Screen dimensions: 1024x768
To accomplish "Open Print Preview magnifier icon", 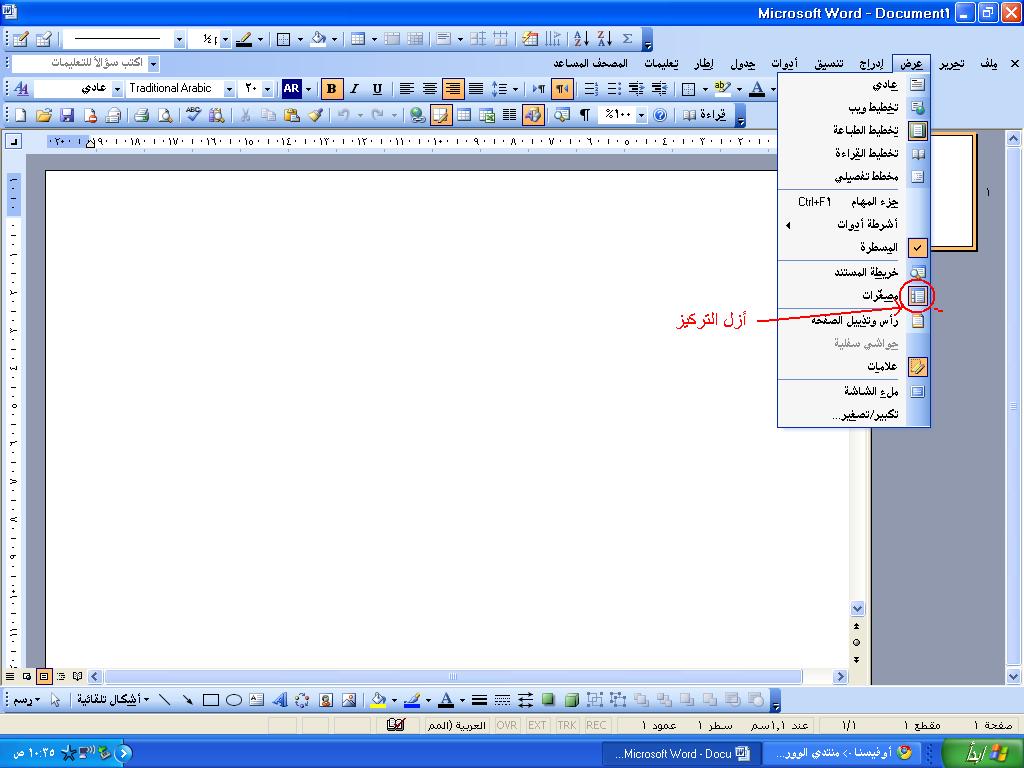I will [165, 116].
